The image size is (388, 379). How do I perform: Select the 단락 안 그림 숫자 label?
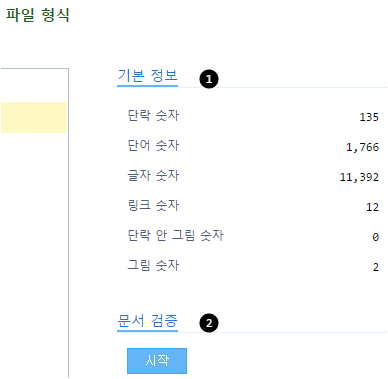tap(175, 236)
